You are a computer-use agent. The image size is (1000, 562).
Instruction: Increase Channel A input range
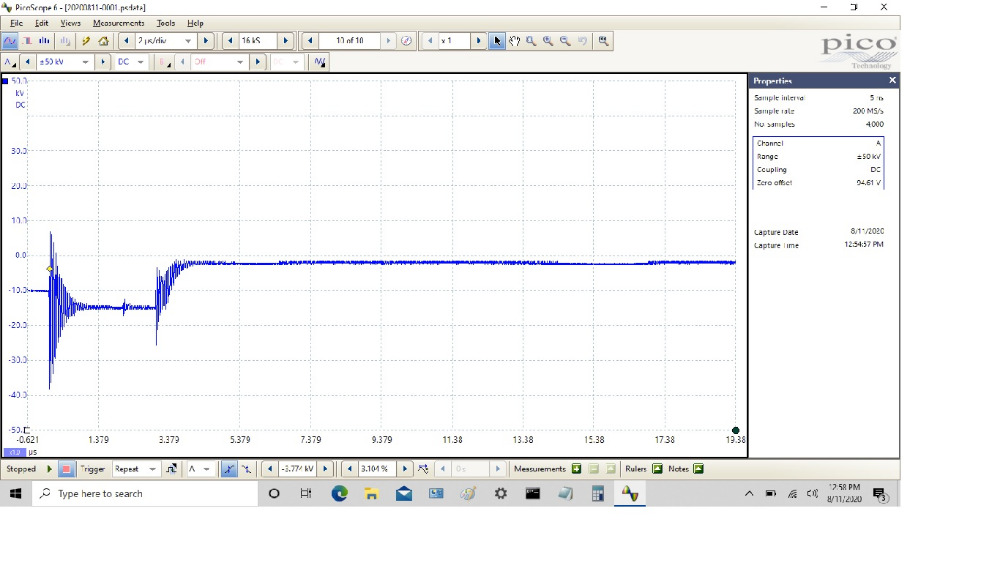(x=103, y=62)
